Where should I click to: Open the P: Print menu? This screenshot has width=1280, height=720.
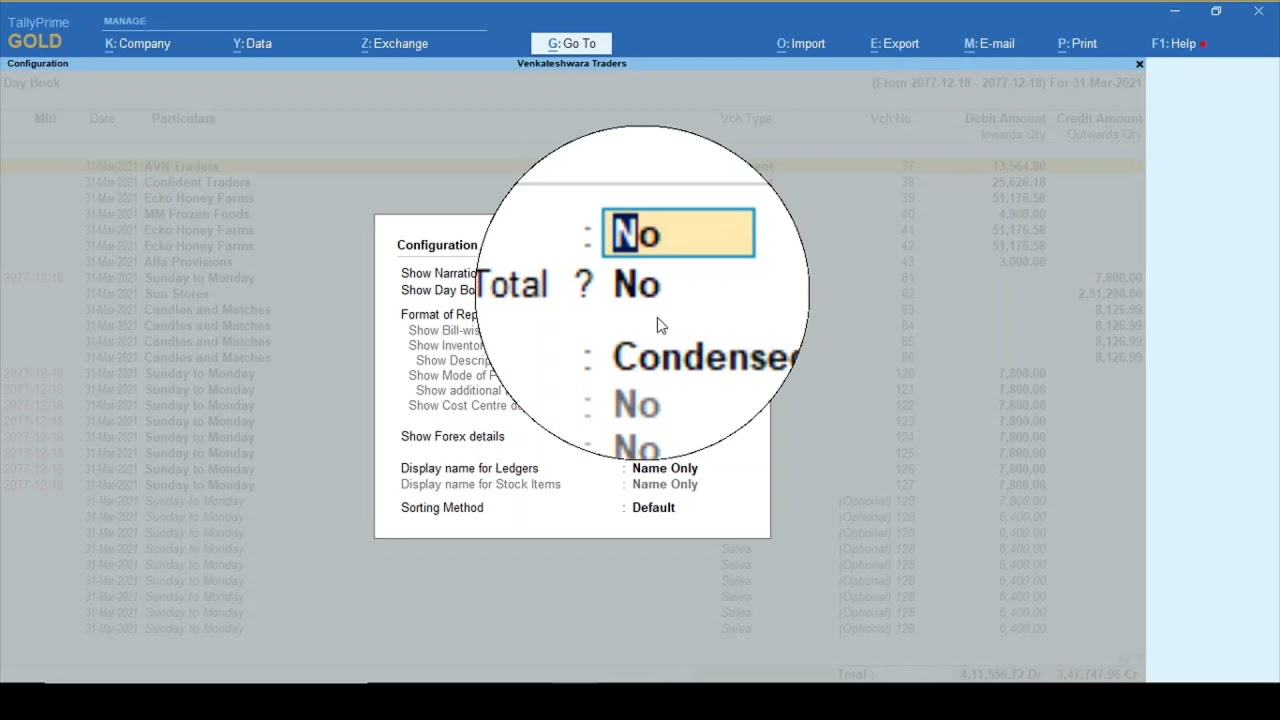click(1077, 44)
